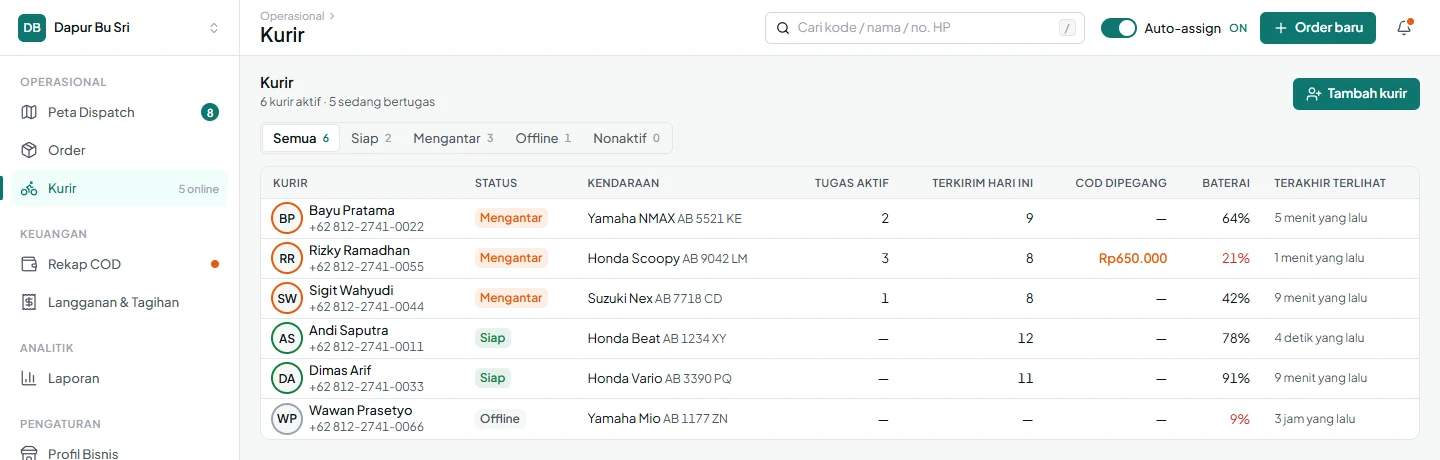Click the Offline status badge of Wawan Prasetyo

tap(500, 418)
